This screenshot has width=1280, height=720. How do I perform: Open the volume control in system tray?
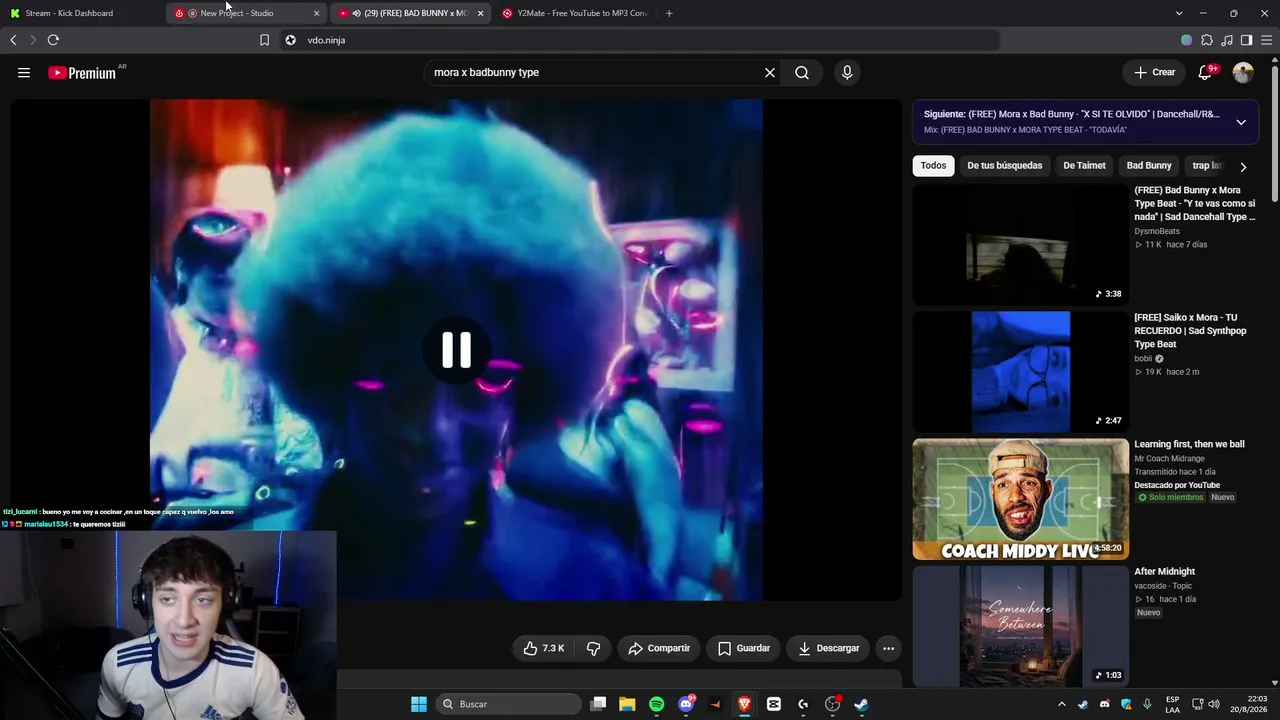[1214, 704]
